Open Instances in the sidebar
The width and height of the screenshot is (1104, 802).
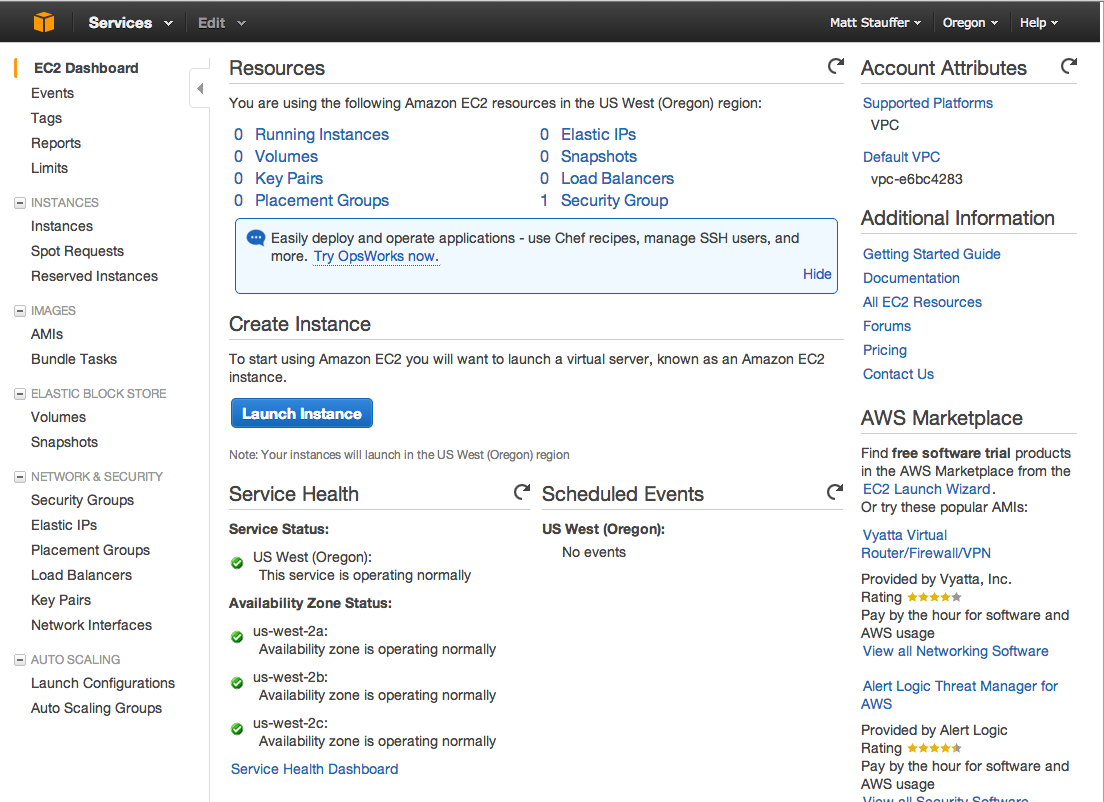[62, 226]
